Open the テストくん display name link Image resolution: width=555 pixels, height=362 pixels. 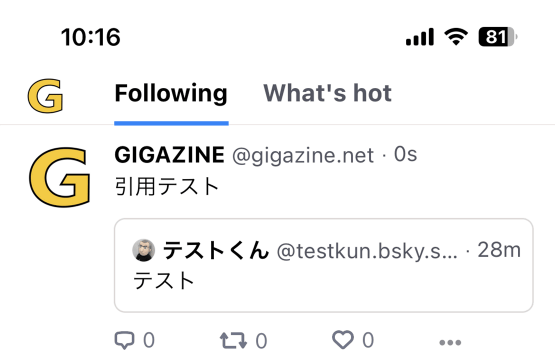pyautogui.click(x=216, y=250)
